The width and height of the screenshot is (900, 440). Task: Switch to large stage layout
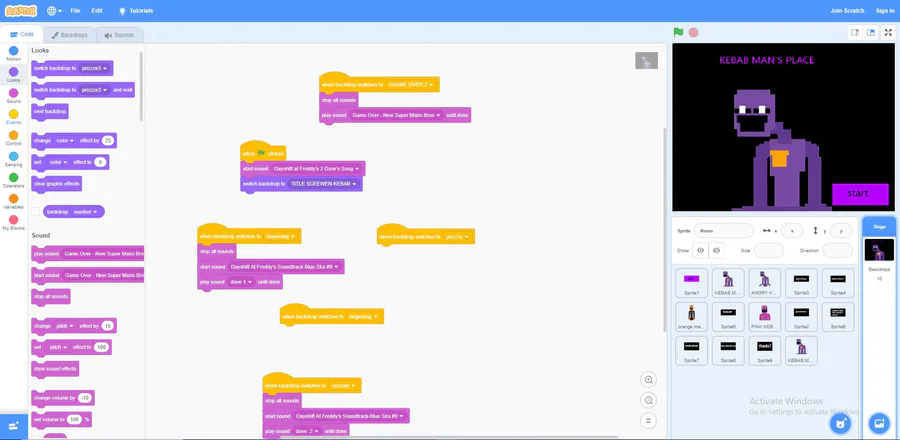point(871,33)
